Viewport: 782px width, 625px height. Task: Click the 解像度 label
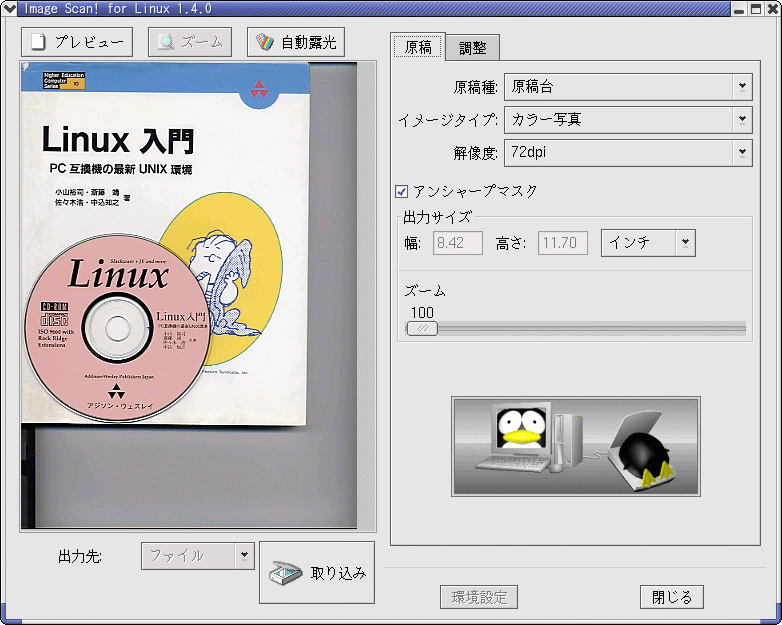coord(475,153)
